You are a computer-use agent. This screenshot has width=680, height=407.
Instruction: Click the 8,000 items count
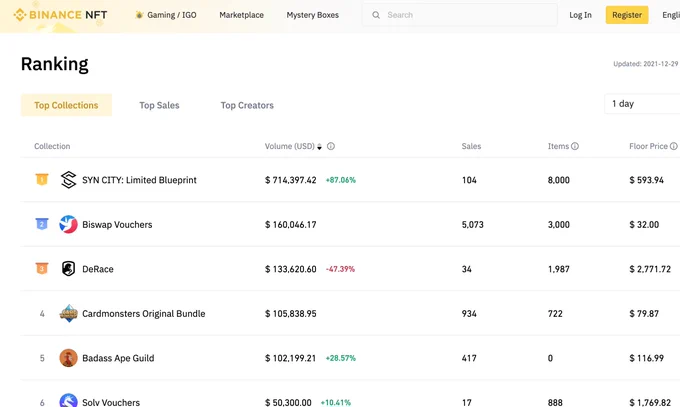coord(559,180)
